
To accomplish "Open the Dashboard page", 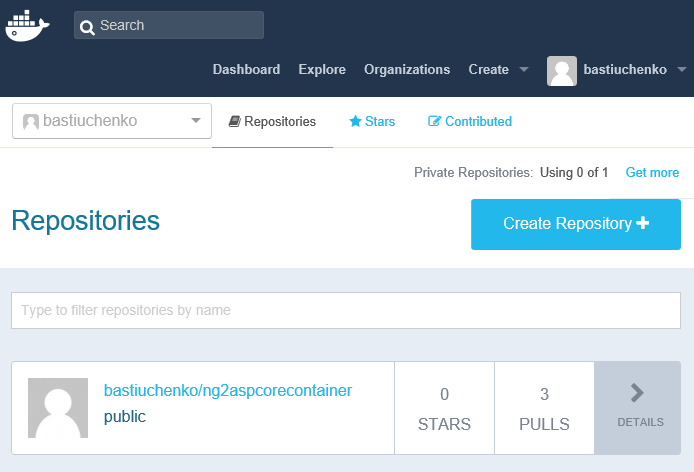I will (x=246, y=70).
